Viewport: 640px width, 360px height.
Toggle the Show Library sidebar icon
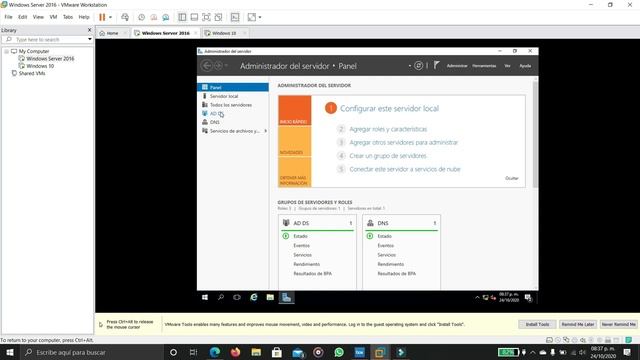tap(182, 17)
